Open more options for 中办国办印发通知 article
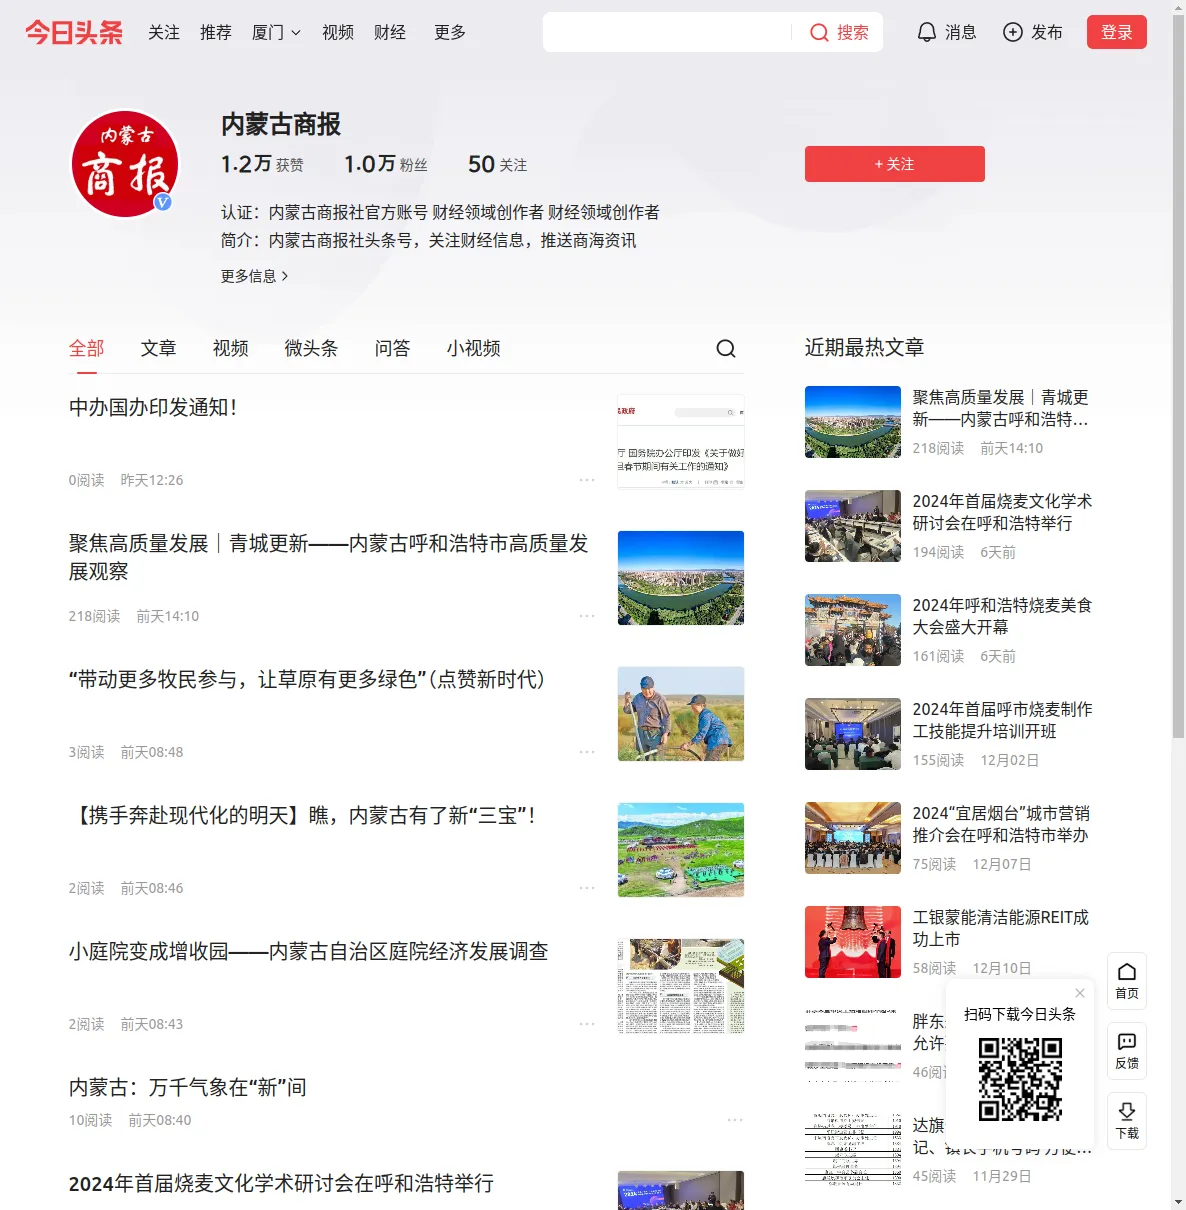The image size is (1186, 1210). click(x=587, y=480)
